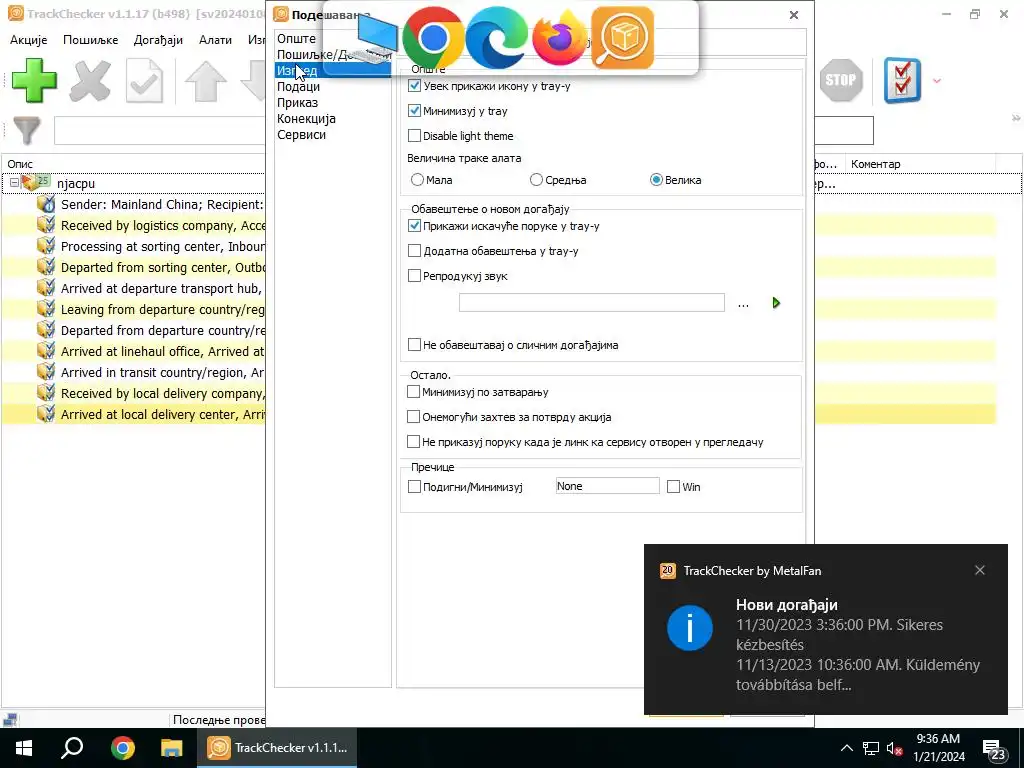Open the notification center icon
The width and height of the screenshot is (1024, 768).
tap(994, 749)
